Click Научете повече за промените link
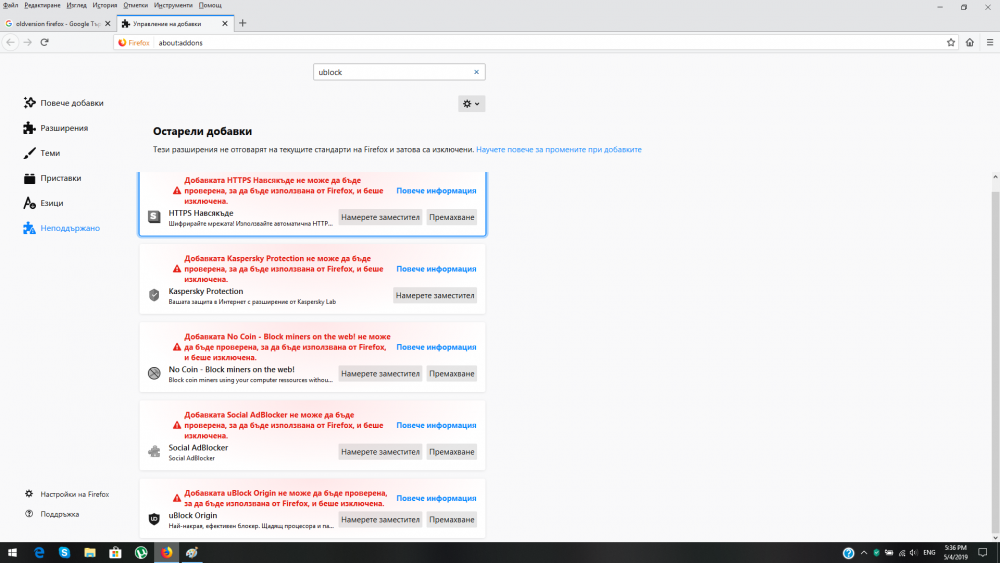The image size is (1000, 563). click(x=559, y=149)
